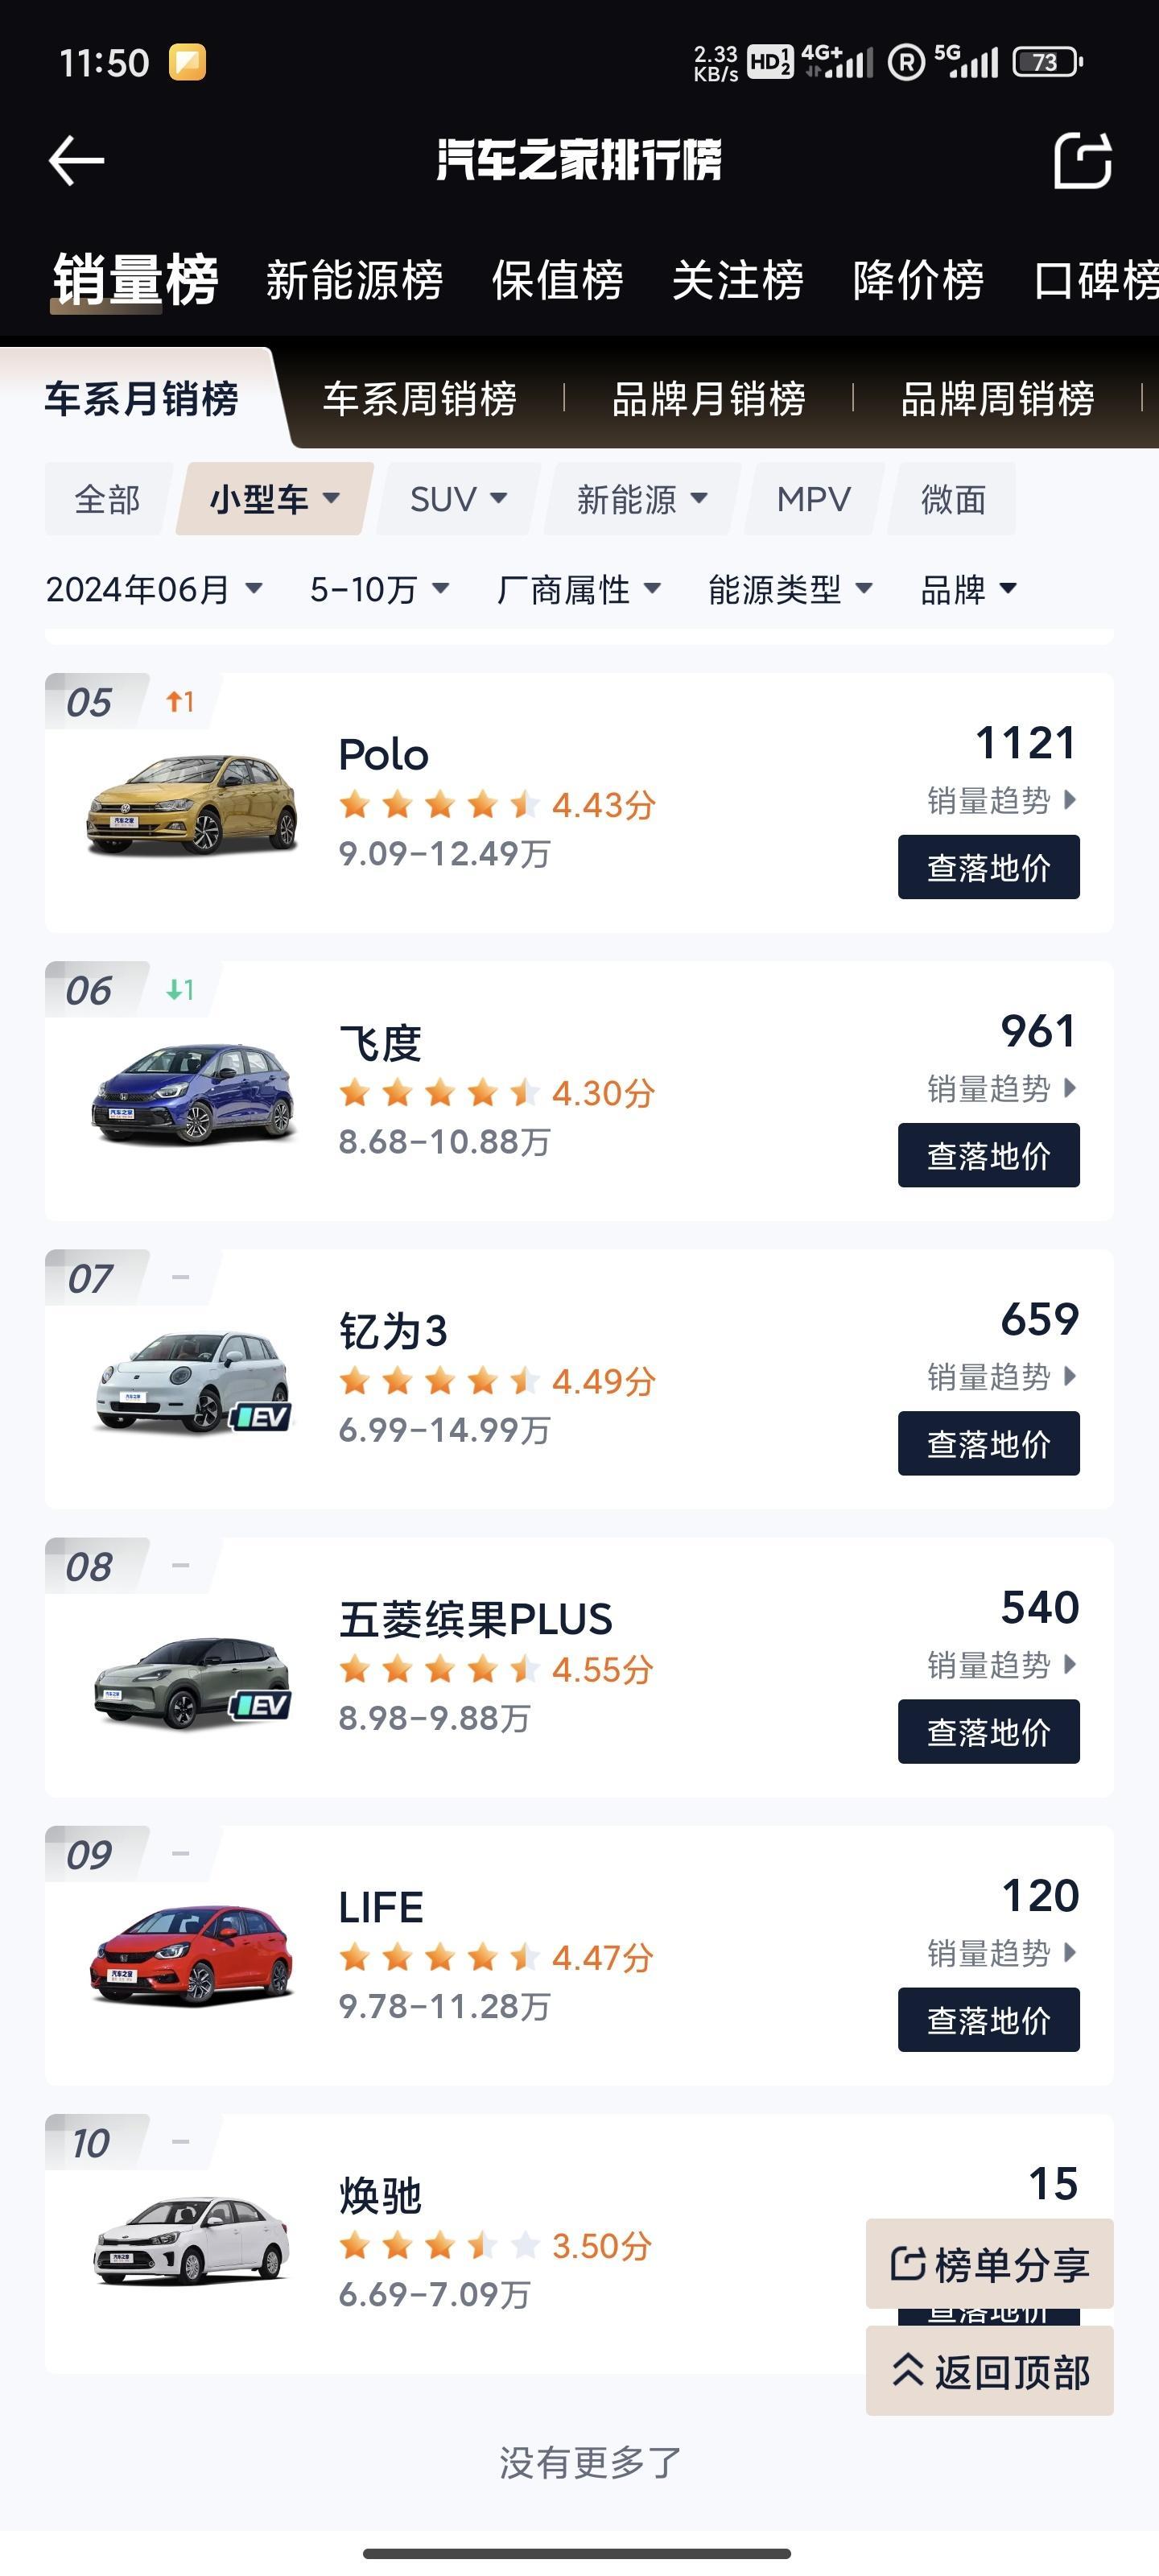Viewport: 1159px width, 2576px height.
Task: Open 销量趋势 arrow for Polo
Action: click(x=1070, y=799)
